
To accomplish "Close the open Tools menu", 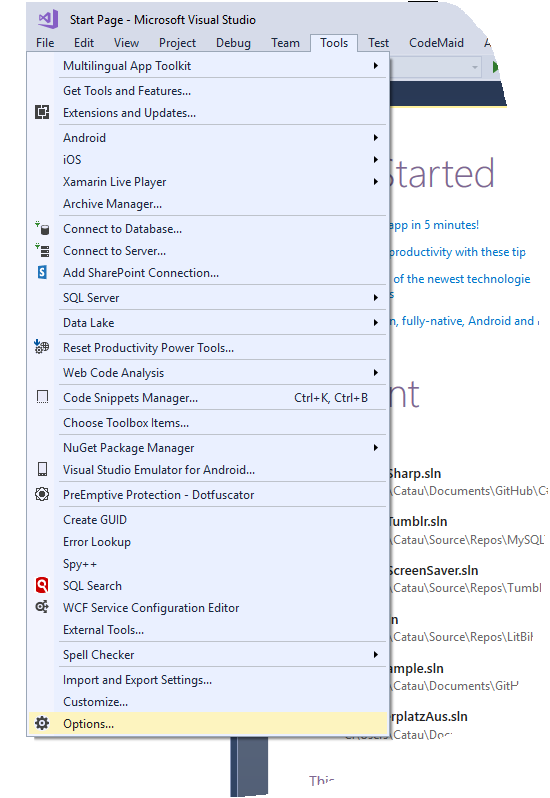I will click(x=334, y=43).
